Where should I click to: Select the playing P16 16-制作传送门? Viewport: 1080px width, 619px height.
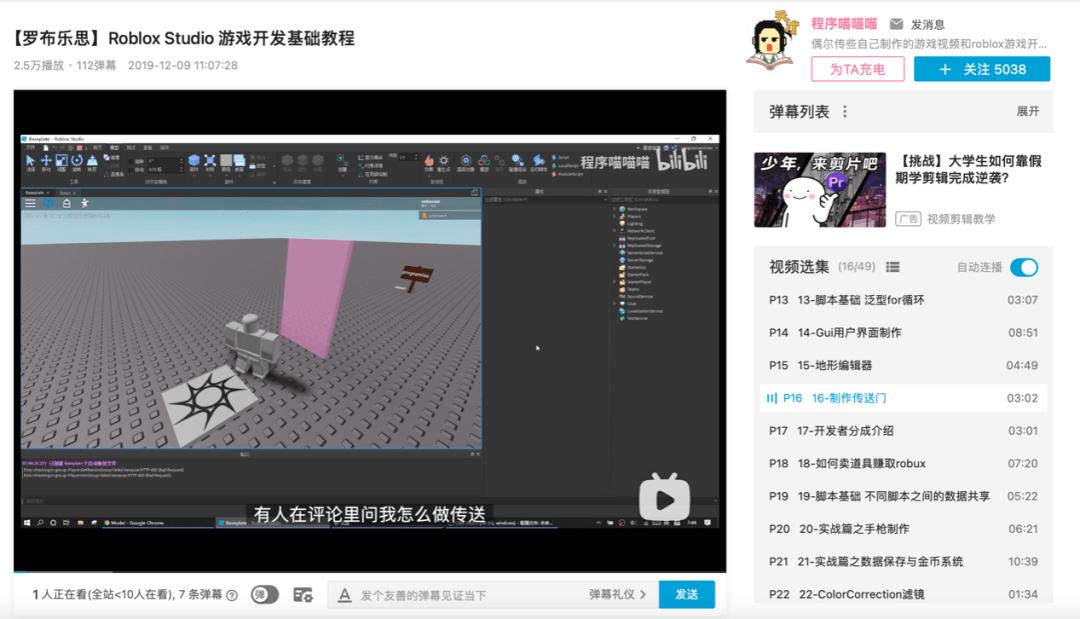coord(903,398)
